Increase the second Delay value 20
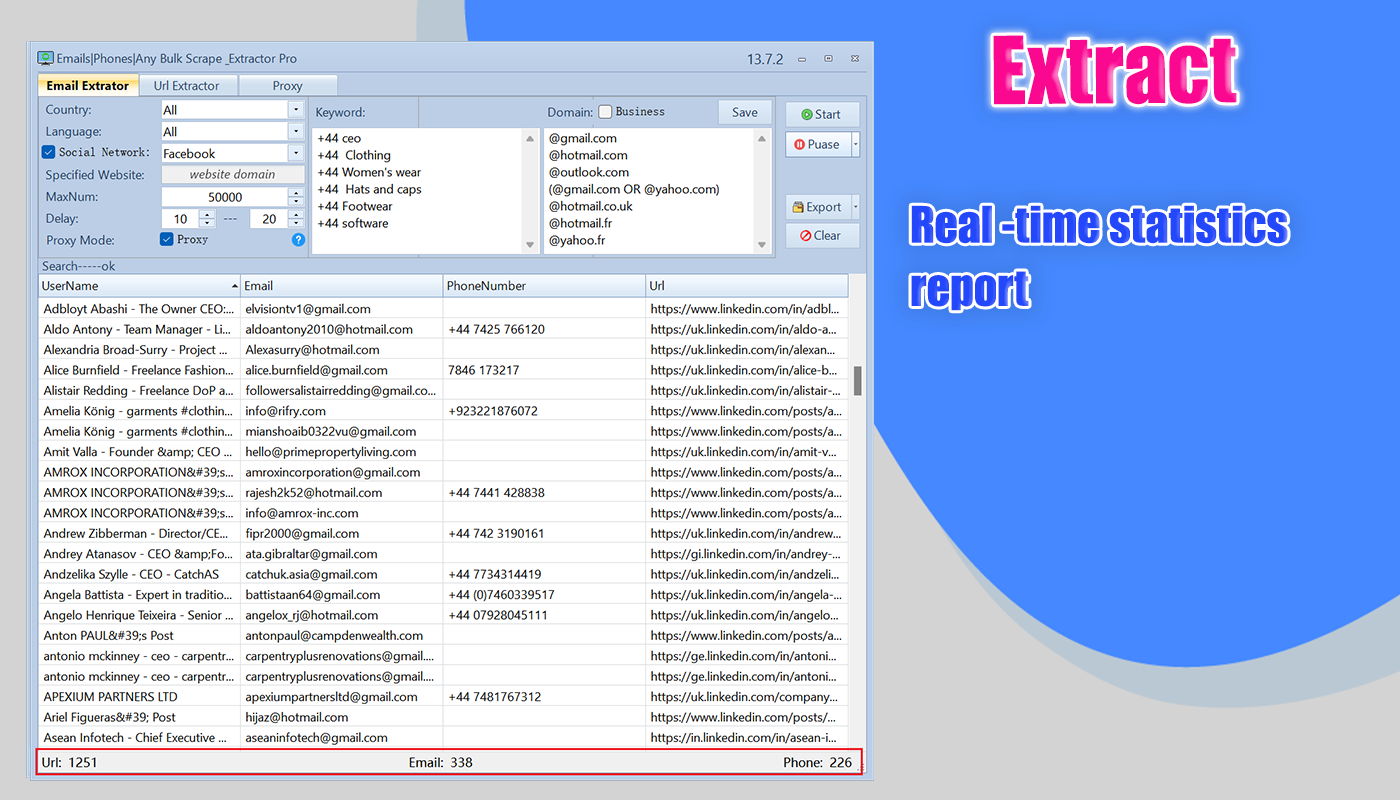The image size is (1400, 800). (x=295, y=214)
